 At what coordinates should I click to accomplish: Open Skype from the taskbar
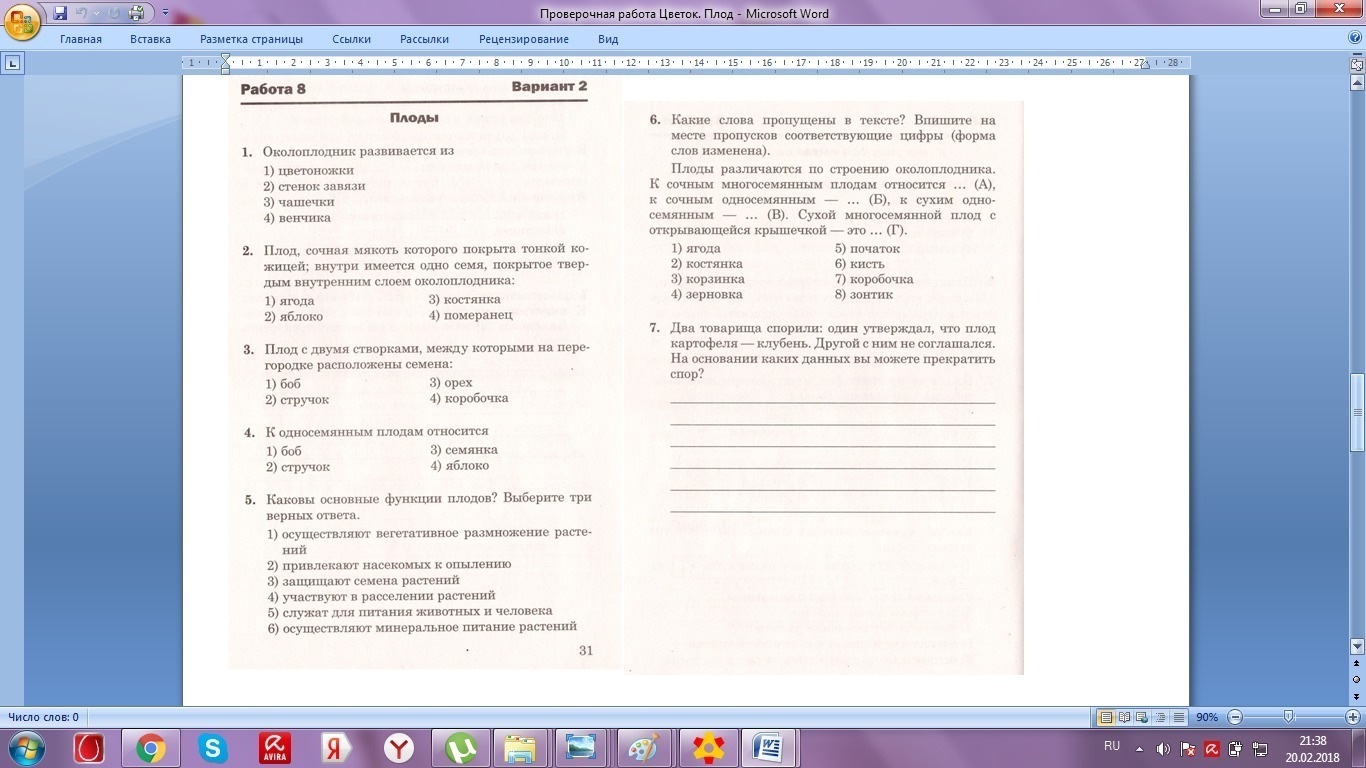click(212, 748)
